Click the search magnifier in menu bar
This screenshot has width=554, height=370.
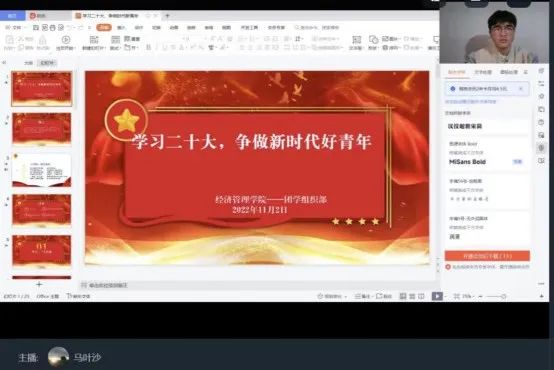297,28
